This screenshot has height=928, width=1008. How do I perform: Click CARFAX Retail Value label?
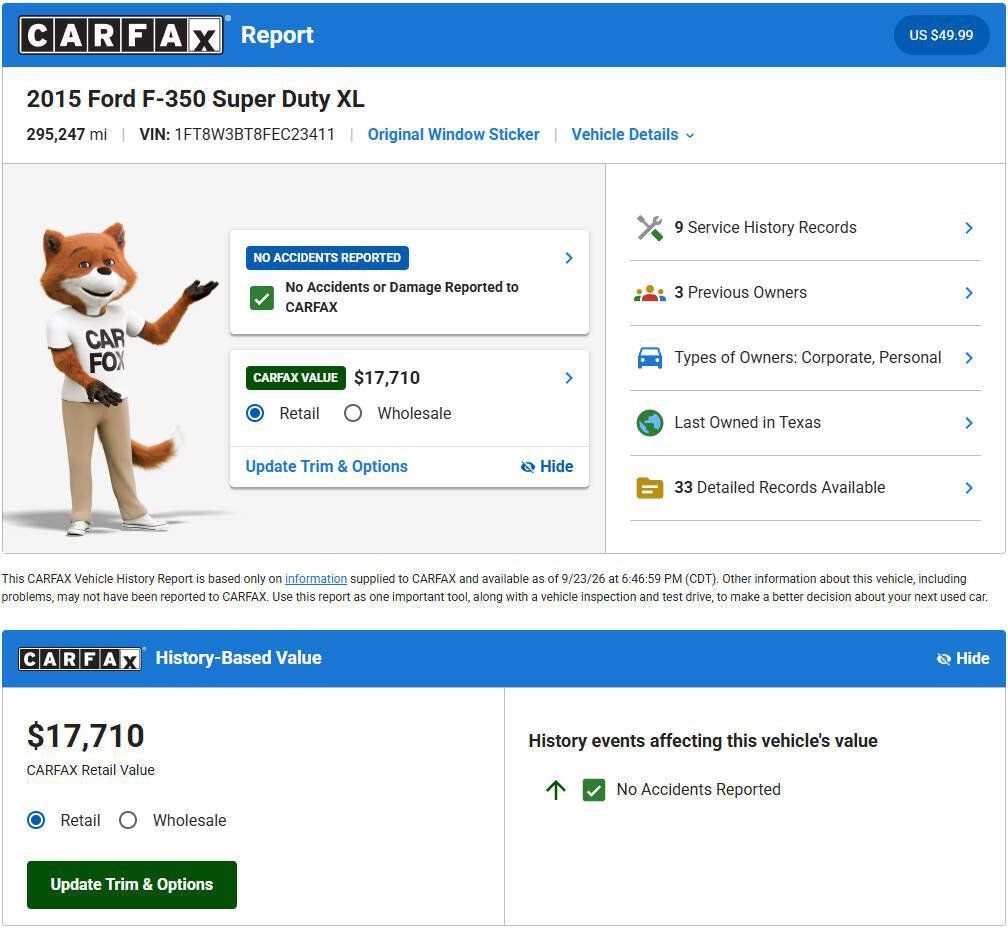click(91, 770)
